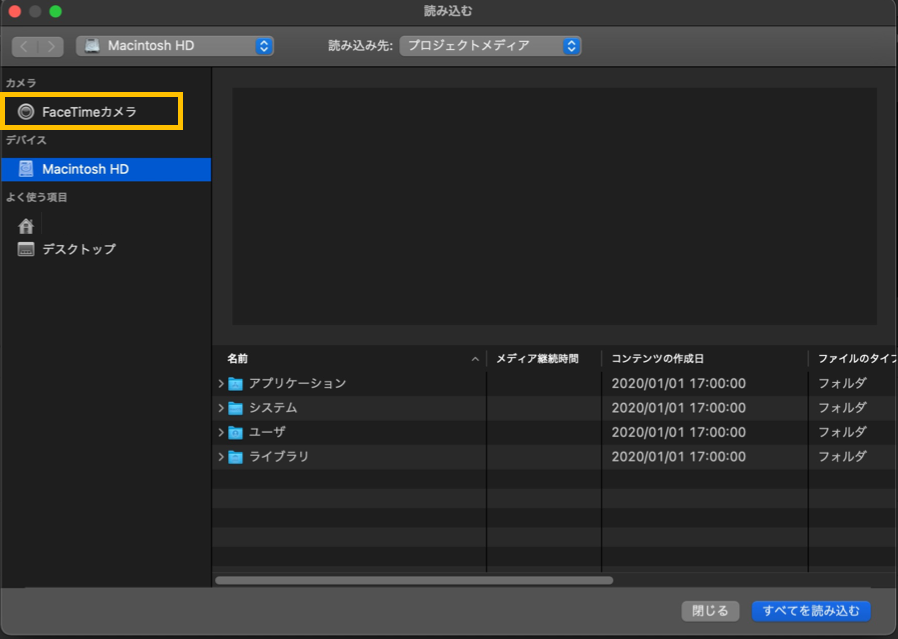Expand the システム folder
This screenshot has height=639, width=898.
tap(221, 408)
